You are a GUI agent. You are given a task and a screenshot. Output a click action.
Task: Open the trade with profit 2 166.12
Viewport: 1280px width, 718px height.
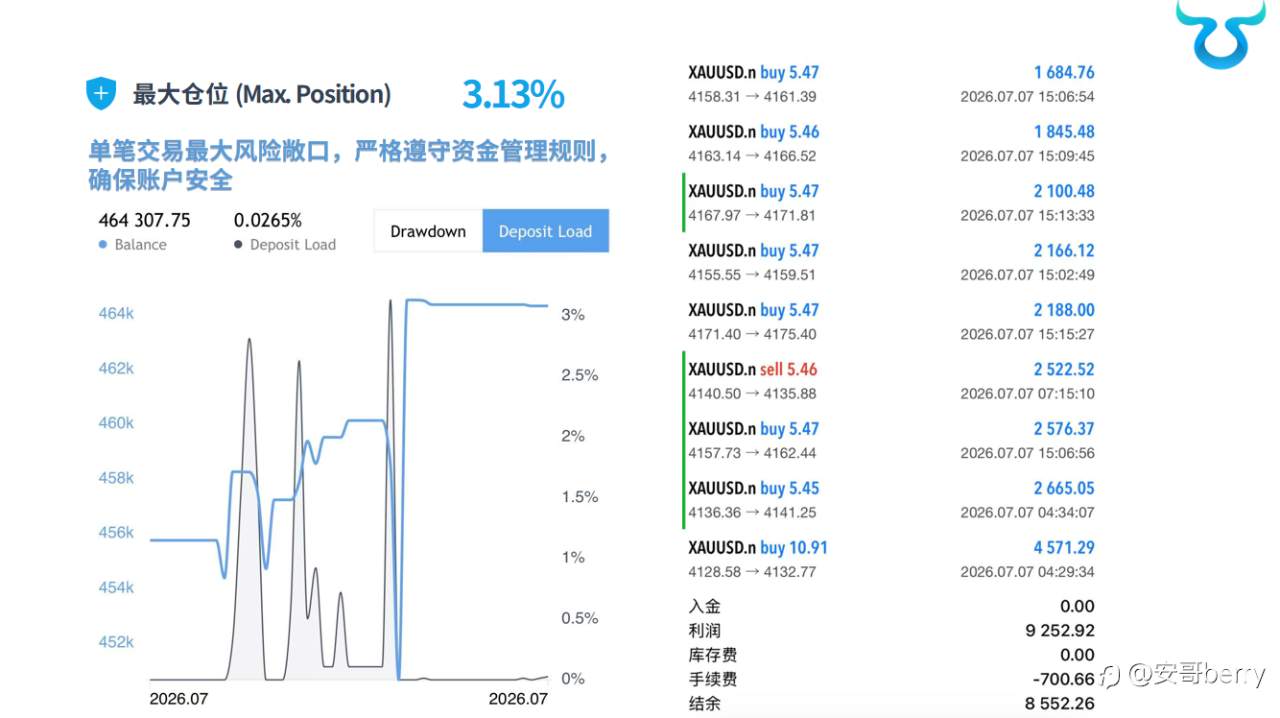(x=891, y=262)
